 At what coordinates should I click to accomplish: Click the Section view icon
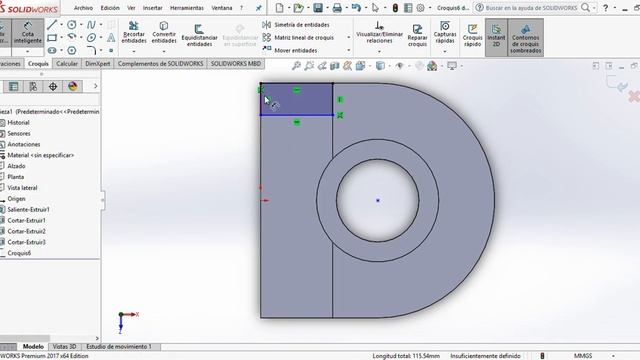tap(335, 66)
